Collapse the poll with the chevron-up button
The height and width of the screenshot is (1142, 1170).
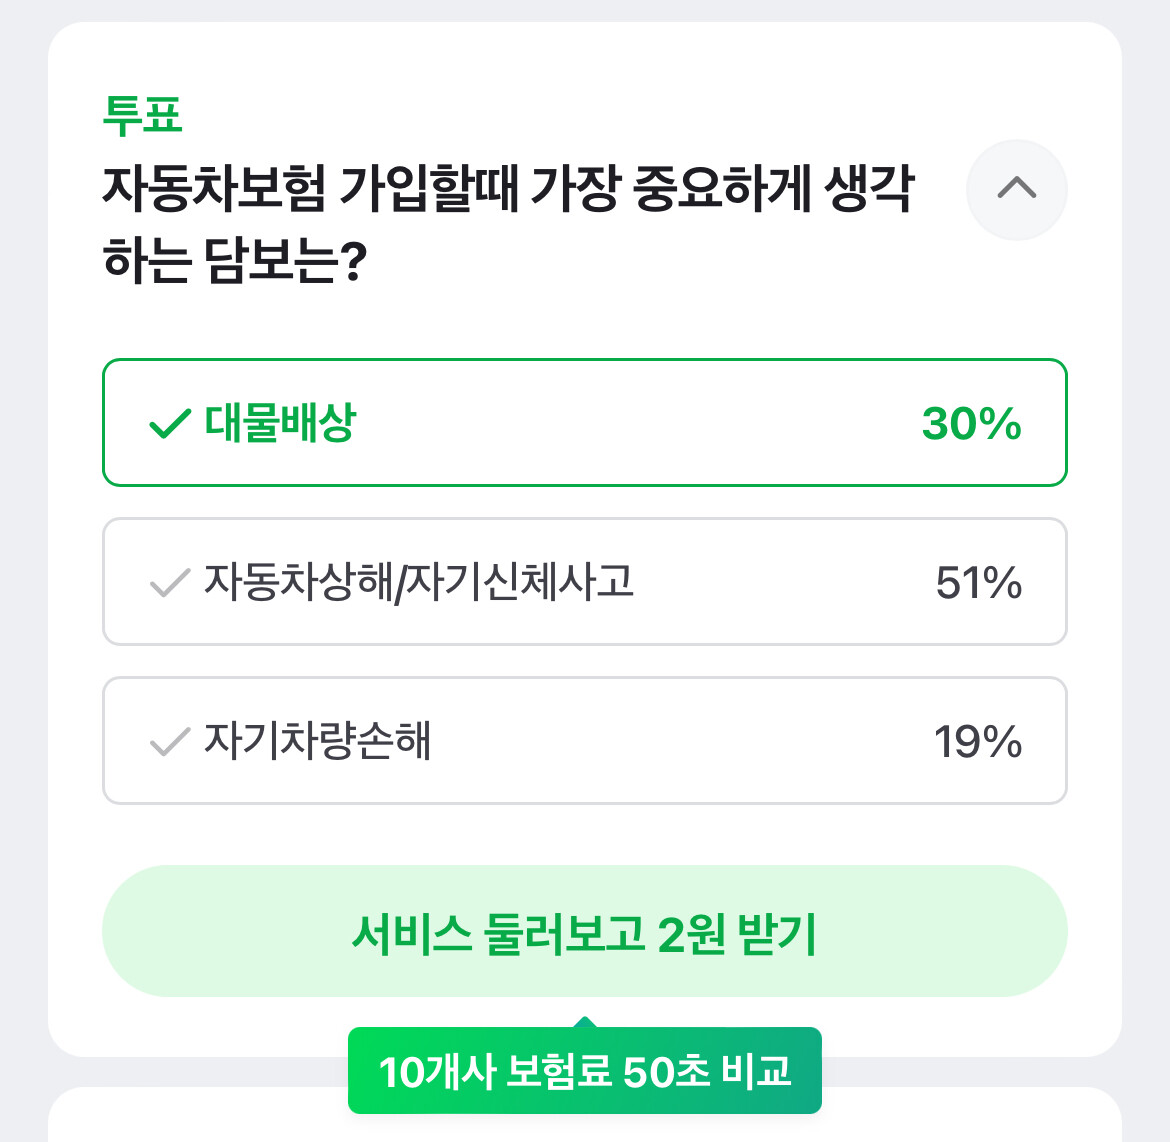(1016, 189)
